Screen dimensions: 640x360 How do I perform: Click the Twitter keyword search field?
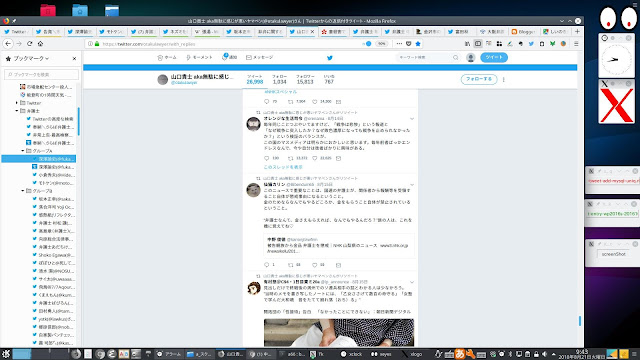point(428,58)
